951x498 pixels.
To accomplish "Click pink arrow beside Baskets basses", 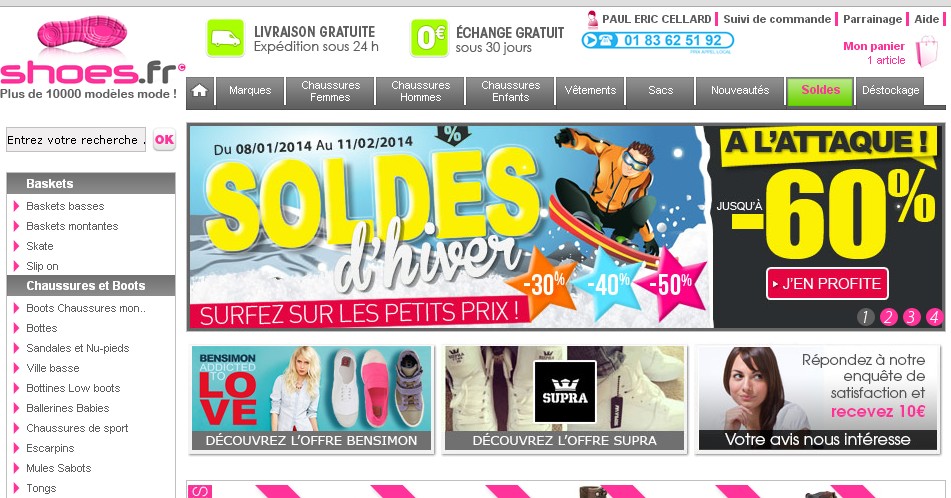I will click(x=16, y=206).
